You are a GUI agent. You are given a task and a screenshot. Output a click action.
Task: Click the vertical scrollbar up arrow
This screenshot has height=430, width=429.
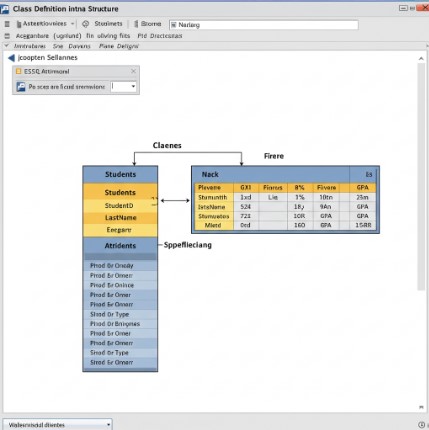coord(421,59)
